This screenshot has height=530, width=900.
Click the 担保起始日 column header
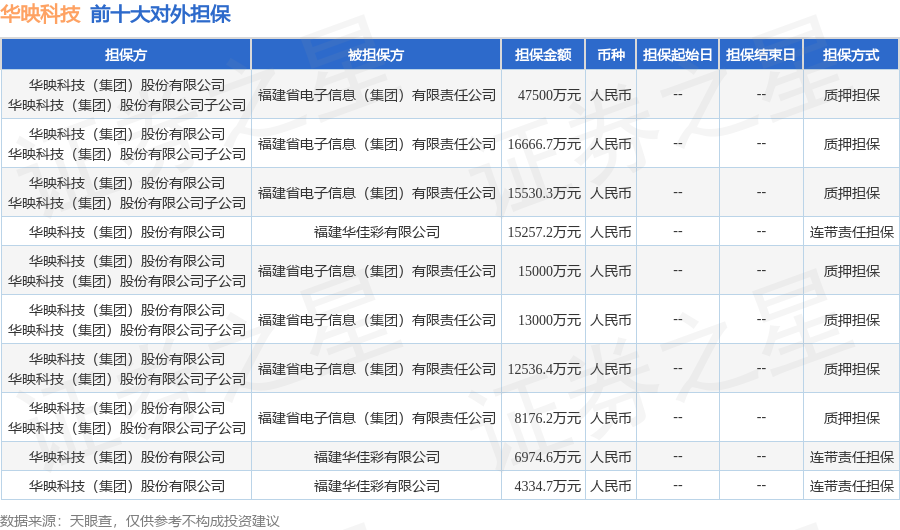click(x=677, y=55)
